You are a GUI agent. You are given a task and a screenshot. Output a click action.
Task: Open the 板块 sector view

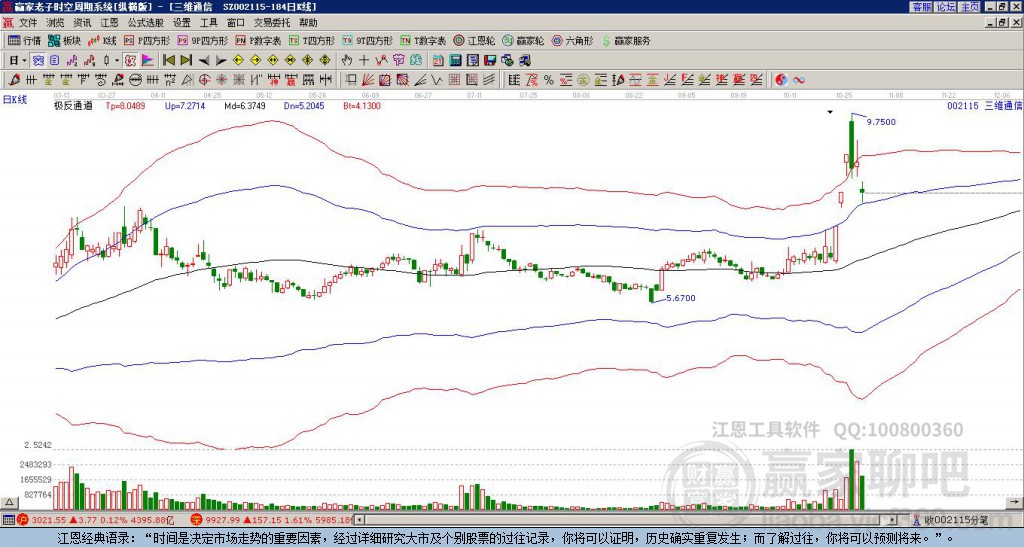(x=64, y=40)
